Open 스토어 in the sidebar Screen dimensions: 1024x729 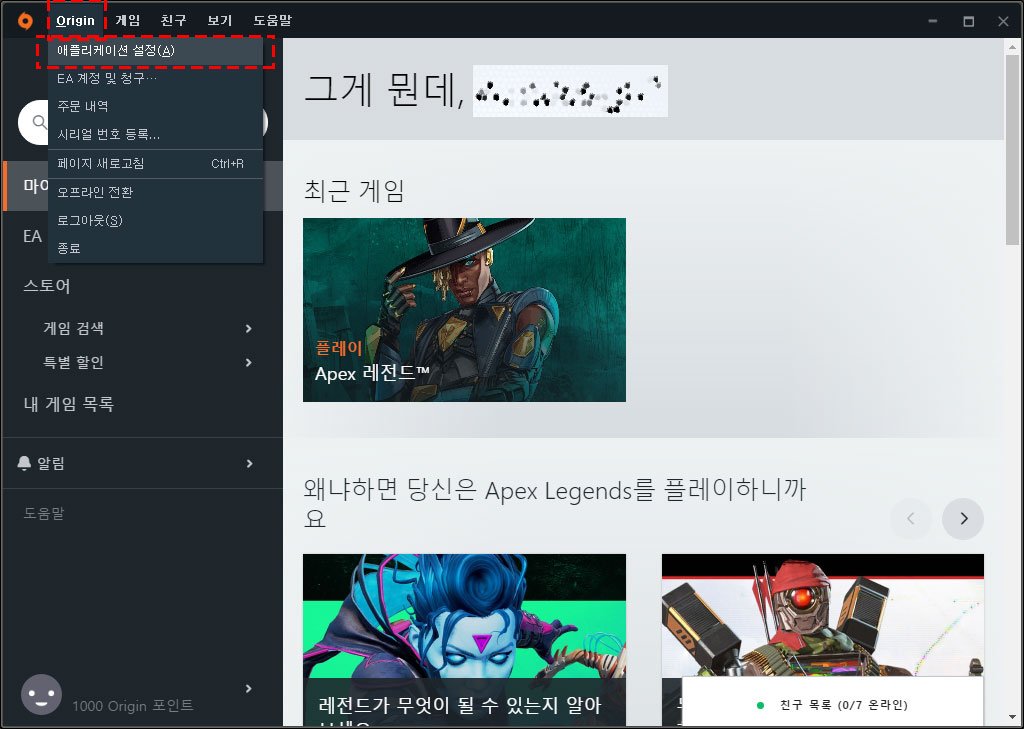(x=47, y=286)
